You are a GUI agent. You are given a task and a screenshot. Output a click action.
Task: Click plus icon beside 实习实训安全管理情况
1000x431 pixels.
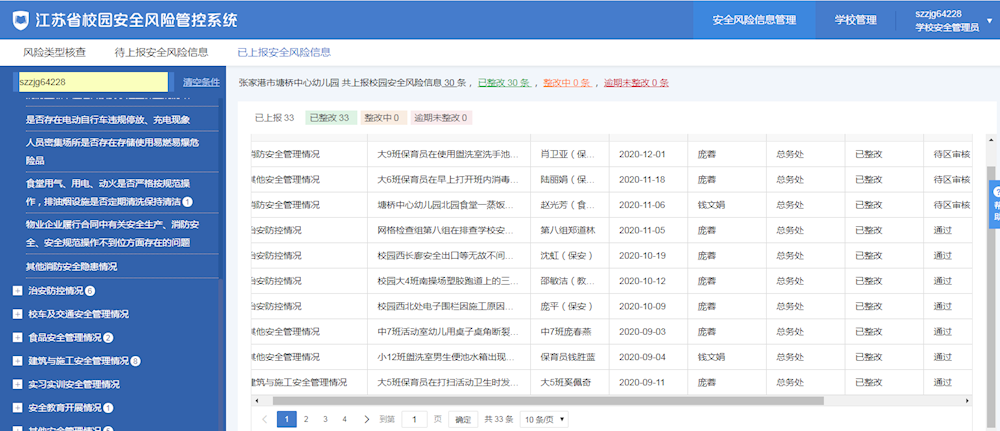[17, 384]
